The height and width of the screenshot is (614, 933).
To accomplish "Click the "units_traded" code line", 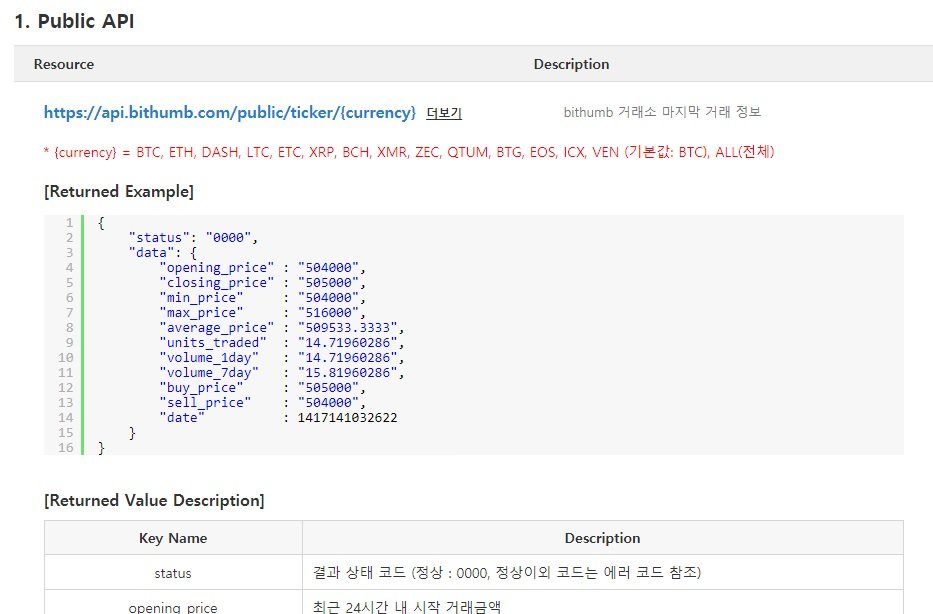I will pyautogui.click(x=282, y=343).
